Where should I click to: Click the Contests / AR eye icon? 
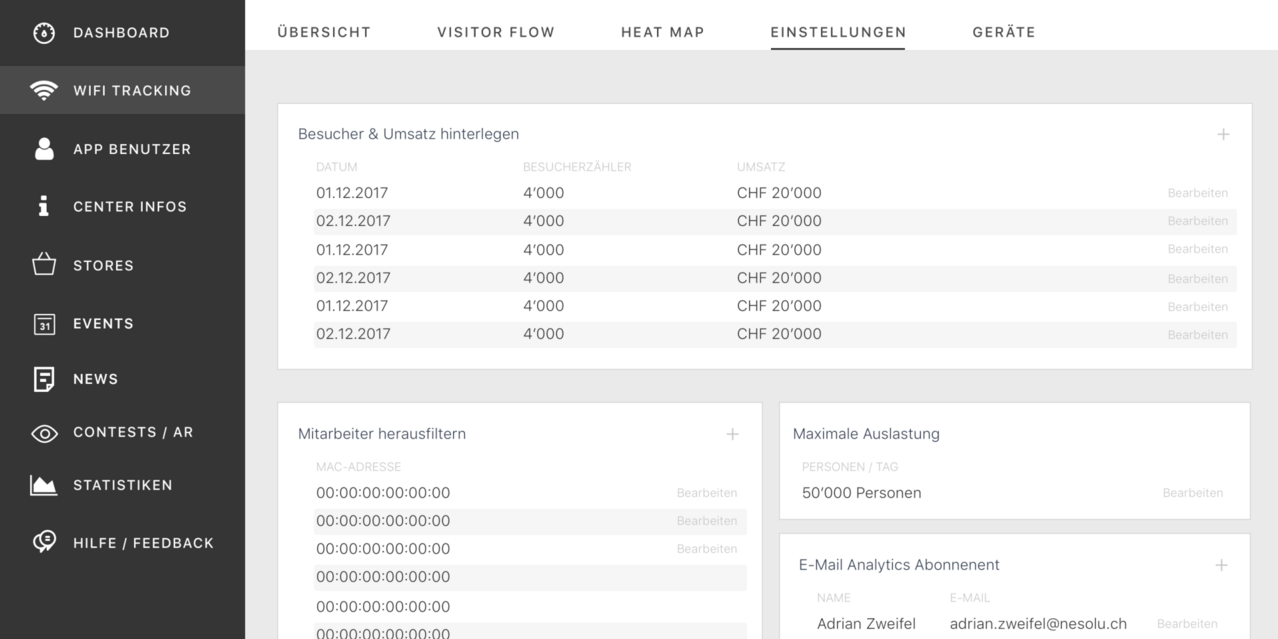43,433
